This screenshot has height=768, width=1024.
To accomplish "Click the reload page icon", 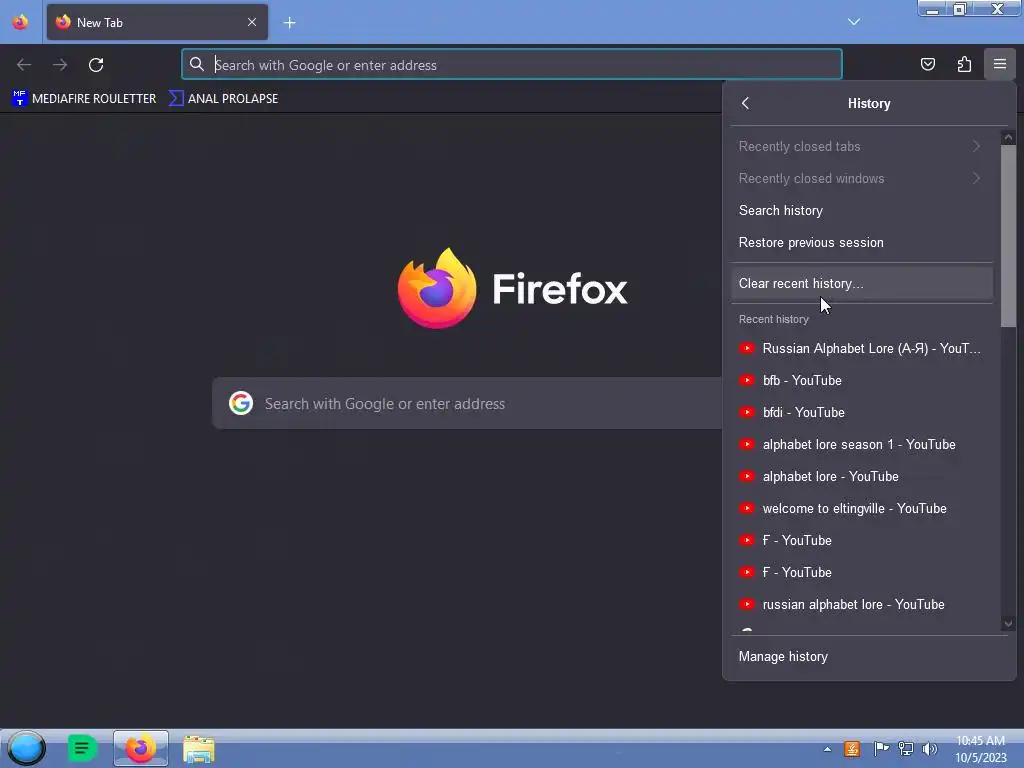I will (96, 65).
